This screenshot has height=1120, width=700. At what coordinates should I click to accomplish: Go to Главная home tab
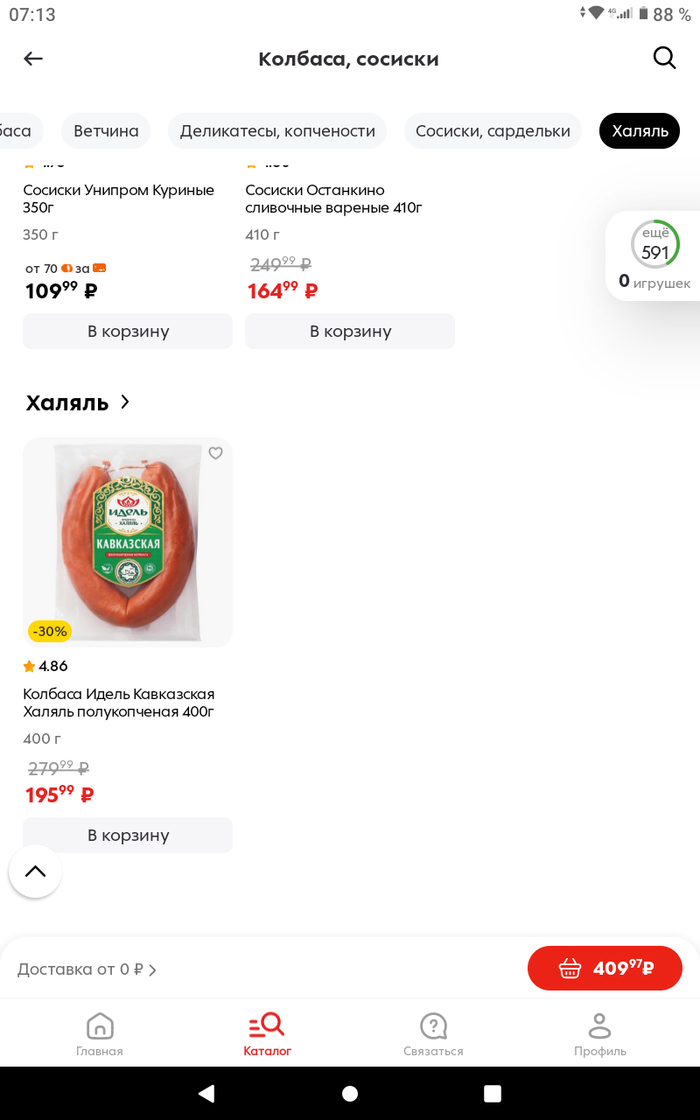100,1034
